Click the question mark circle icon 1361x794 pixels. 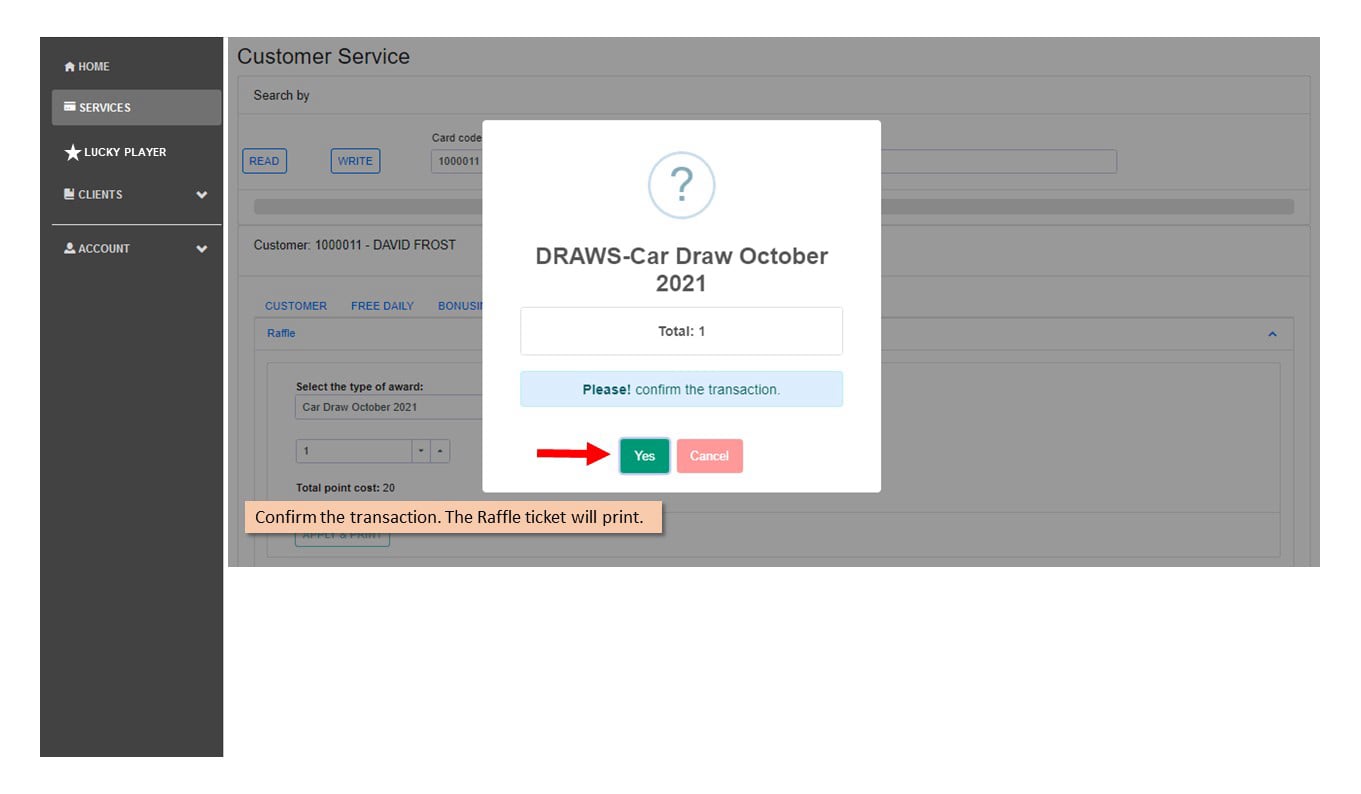(681, 185)
